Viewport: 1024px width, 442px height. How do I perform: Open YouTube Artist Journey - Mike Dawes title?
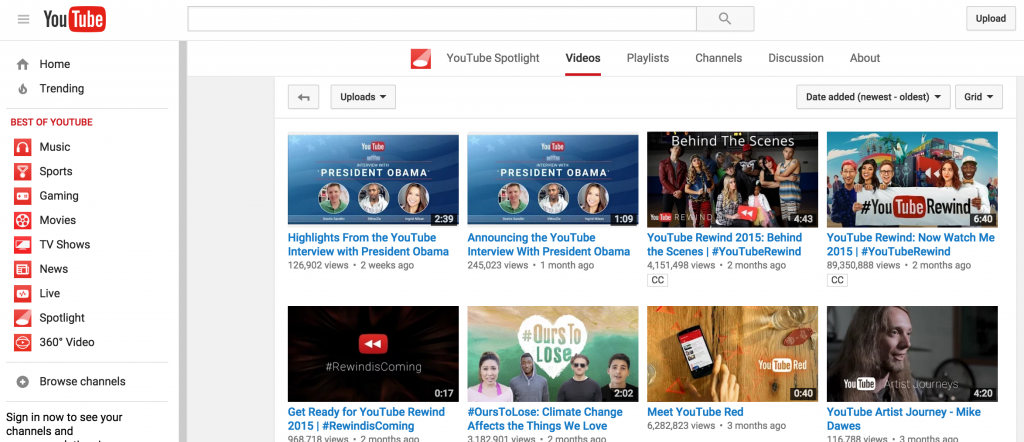click(904, 419)
